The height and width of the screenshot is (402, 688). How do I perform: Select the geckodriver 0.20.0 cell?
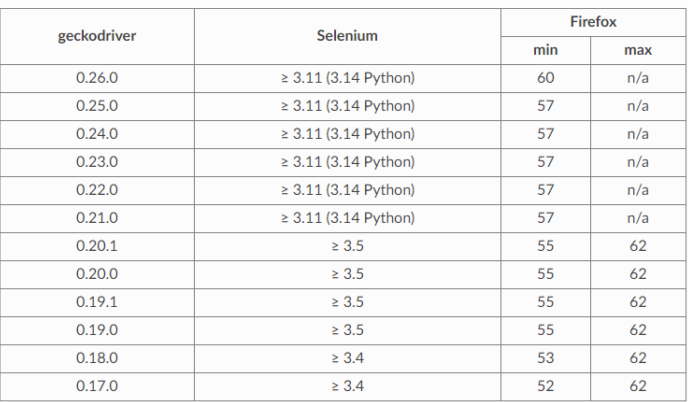pos(96,273)
